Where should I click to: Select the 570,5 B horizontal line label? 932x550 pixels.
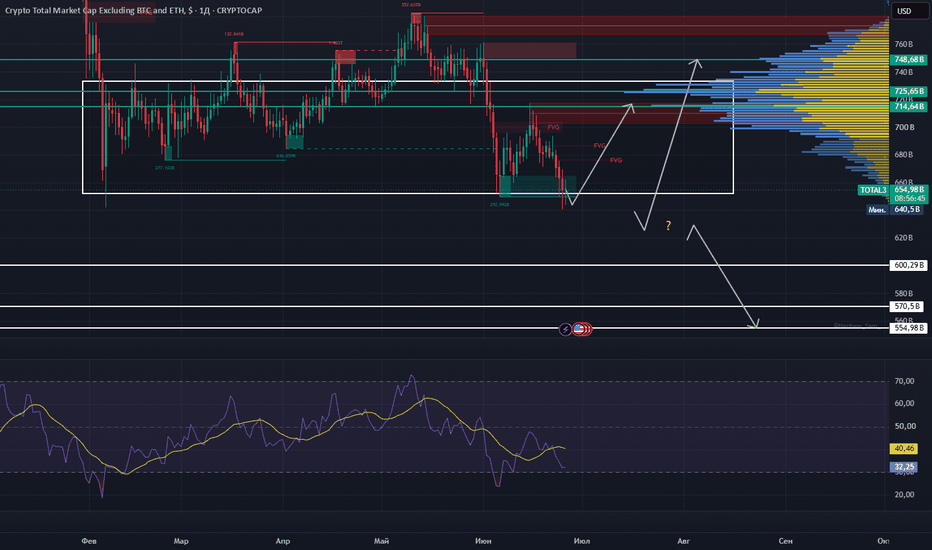pyautogui.click(x=906, y=306)
